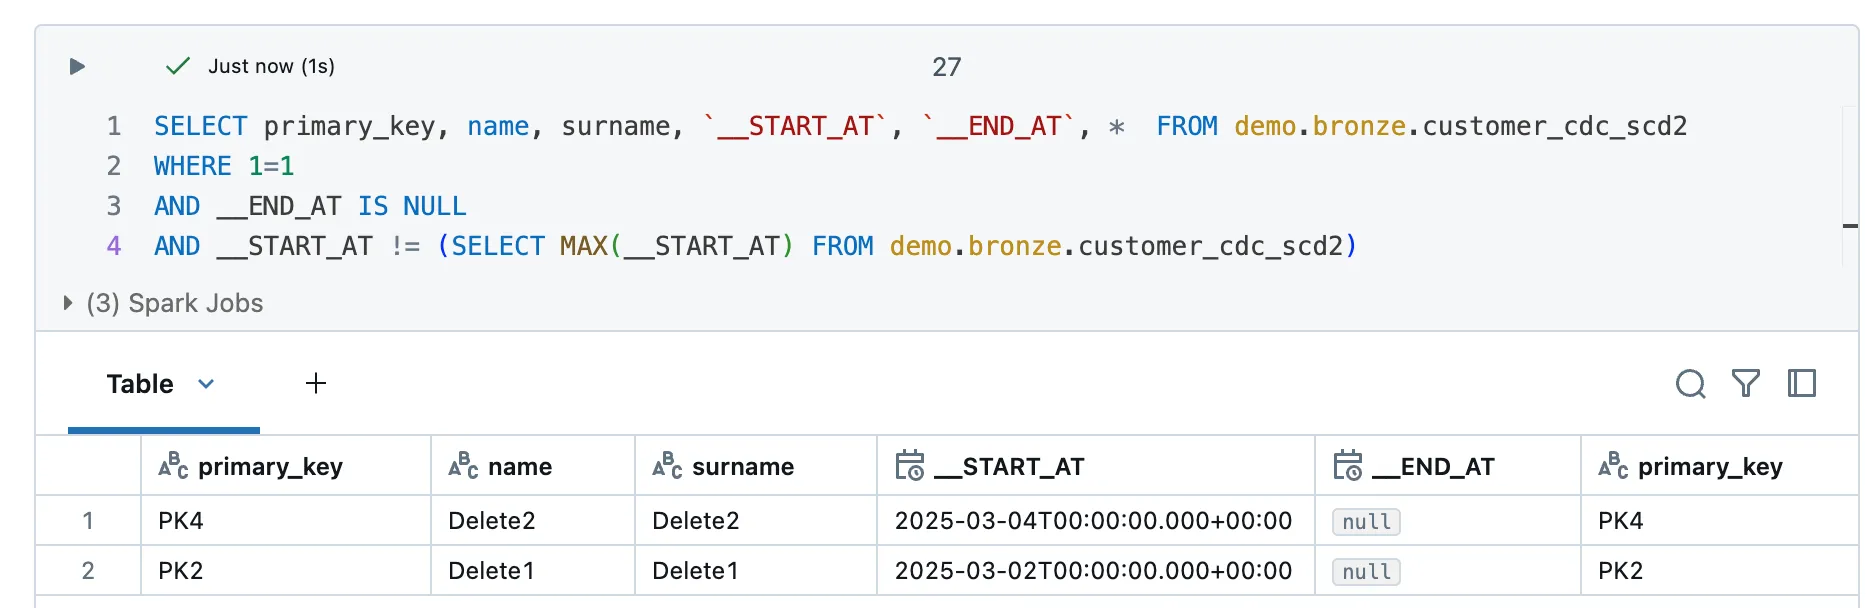Sort by the first primary_key column header
Screen dimensions: 1870x608
click(270, 467)
